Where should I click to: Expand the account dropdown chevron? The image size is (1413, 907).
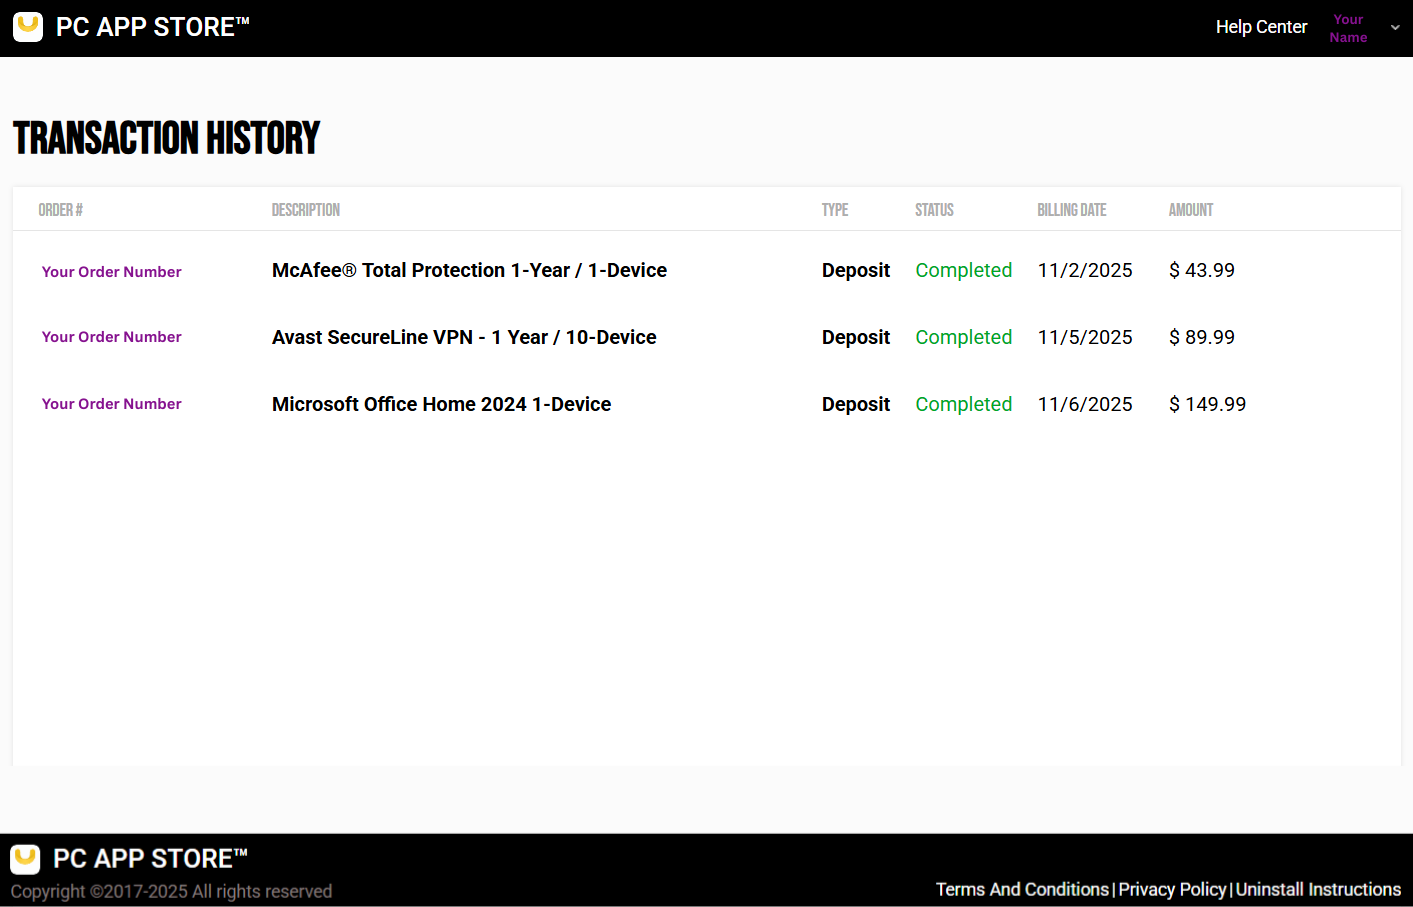point(1395,28)
